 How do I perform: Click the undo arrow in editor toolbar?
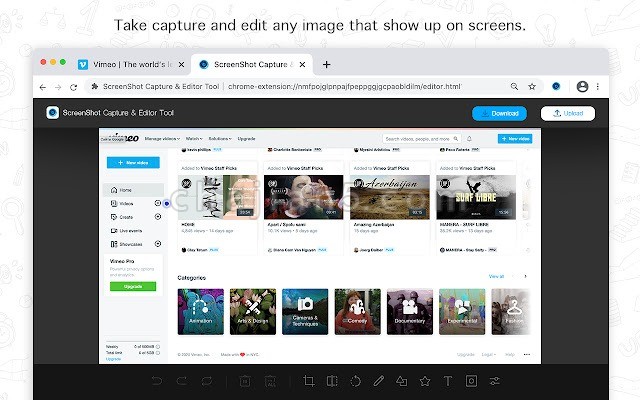tap(157, 381)
